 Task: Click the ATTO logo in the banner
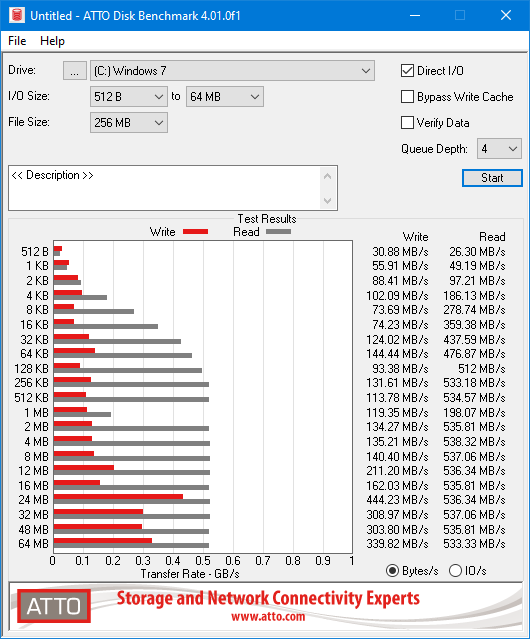[54, 606]
